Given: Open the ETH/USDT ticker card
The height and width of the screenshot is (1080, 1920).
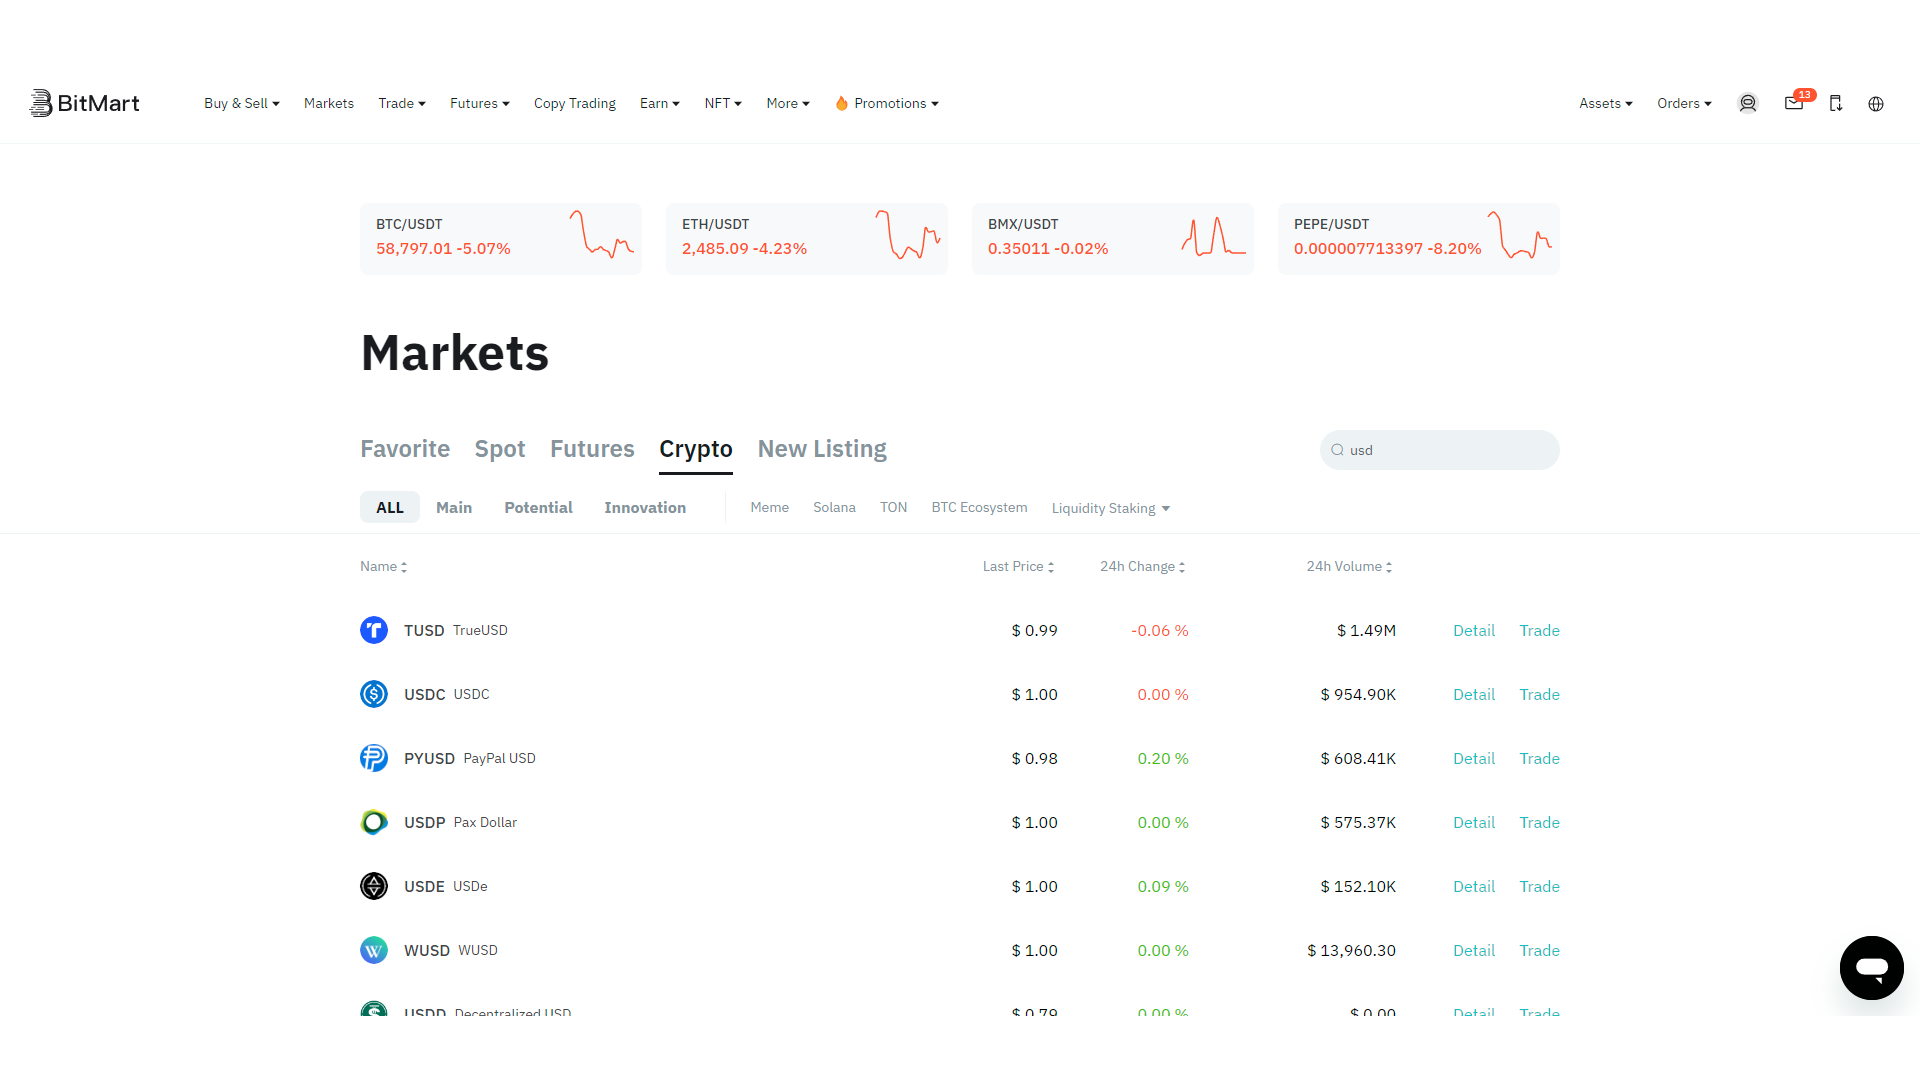Looking at the screenshot, I should (807, 238).
